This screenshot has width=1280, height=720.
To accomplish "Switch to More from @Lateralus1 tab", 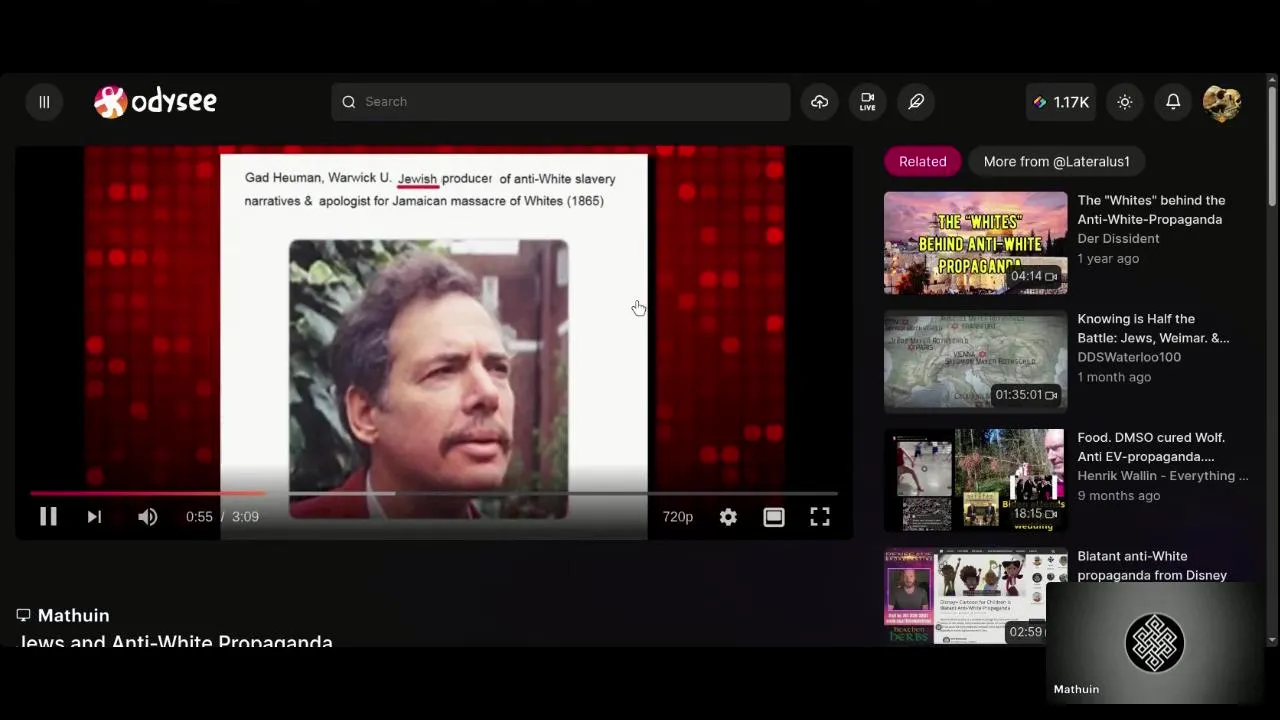I will pos(1056,162).
